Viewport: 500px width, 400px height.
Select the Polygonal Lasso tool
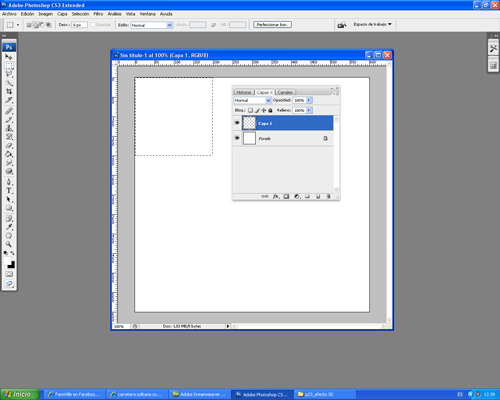coord(9,74)
